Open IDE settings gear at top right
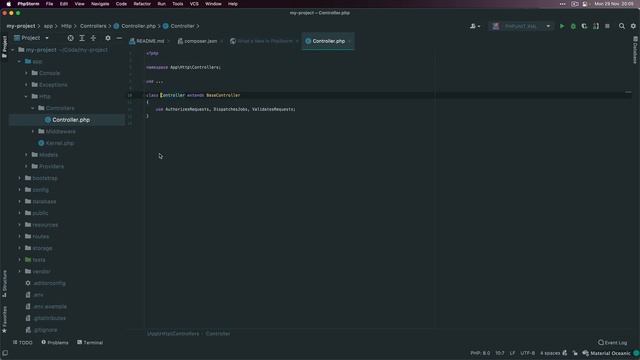The image size is (640, 360). click(x=633, y=26)
